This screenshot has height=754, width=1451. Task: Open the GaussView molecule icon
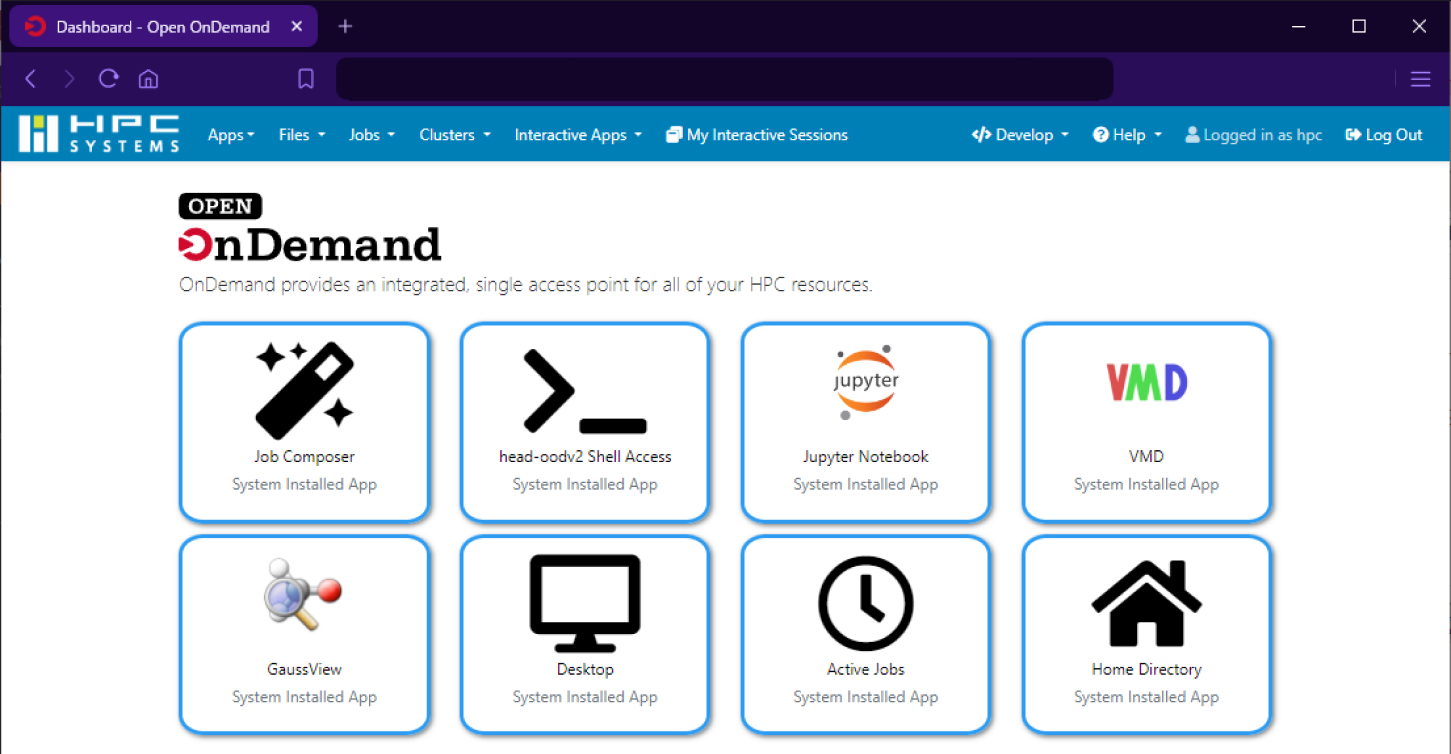tap(304, 596)
